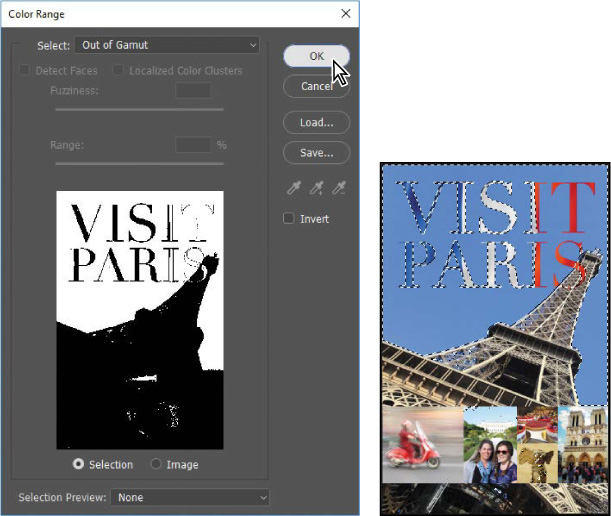Click the two women photo in the poster
The height and width of the screenshot is (516, 611).
490,444
